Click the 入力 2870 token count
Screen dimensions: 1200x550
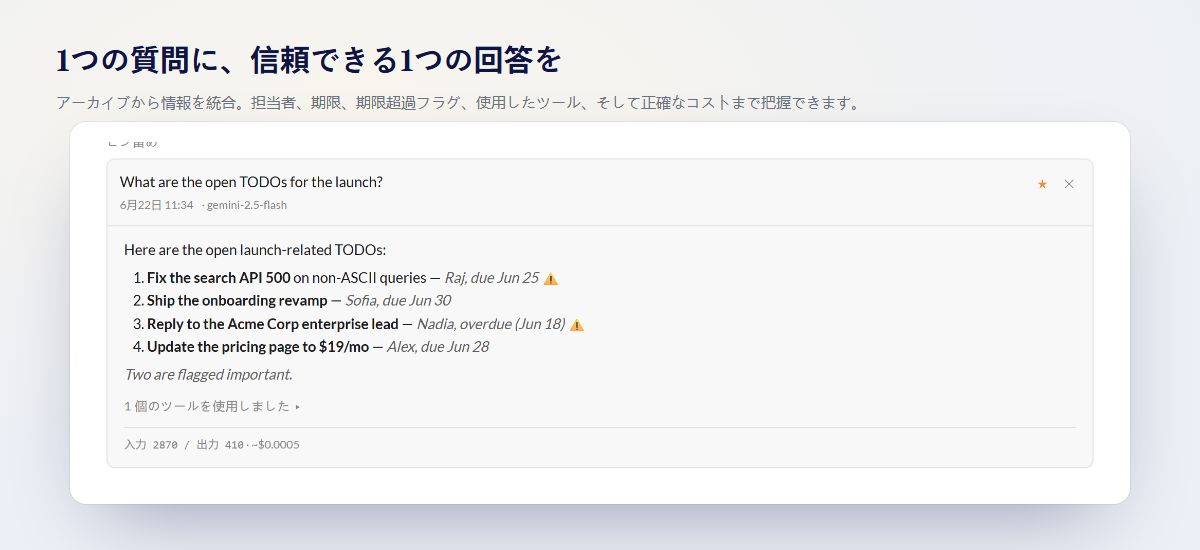(151, 444)
